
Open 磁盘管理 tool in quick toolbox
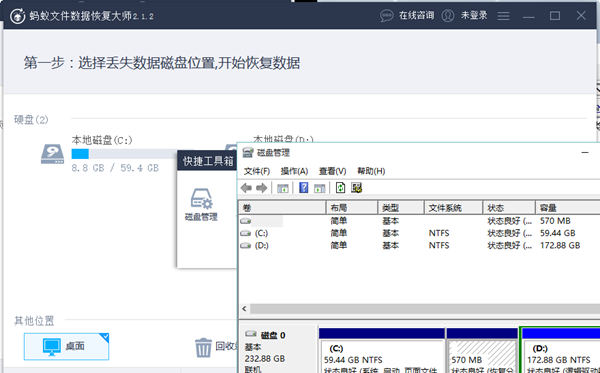[201, 205]
